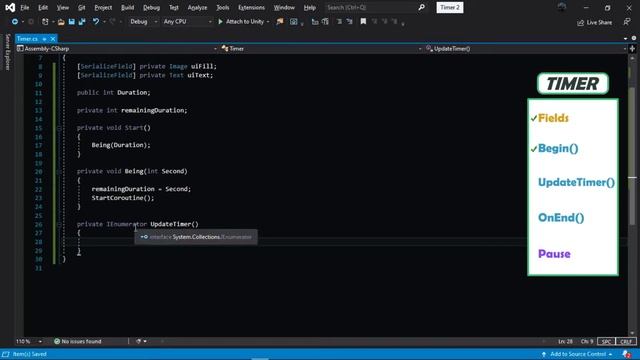Click the uncomment selected lines icon

tap(325, 22)
